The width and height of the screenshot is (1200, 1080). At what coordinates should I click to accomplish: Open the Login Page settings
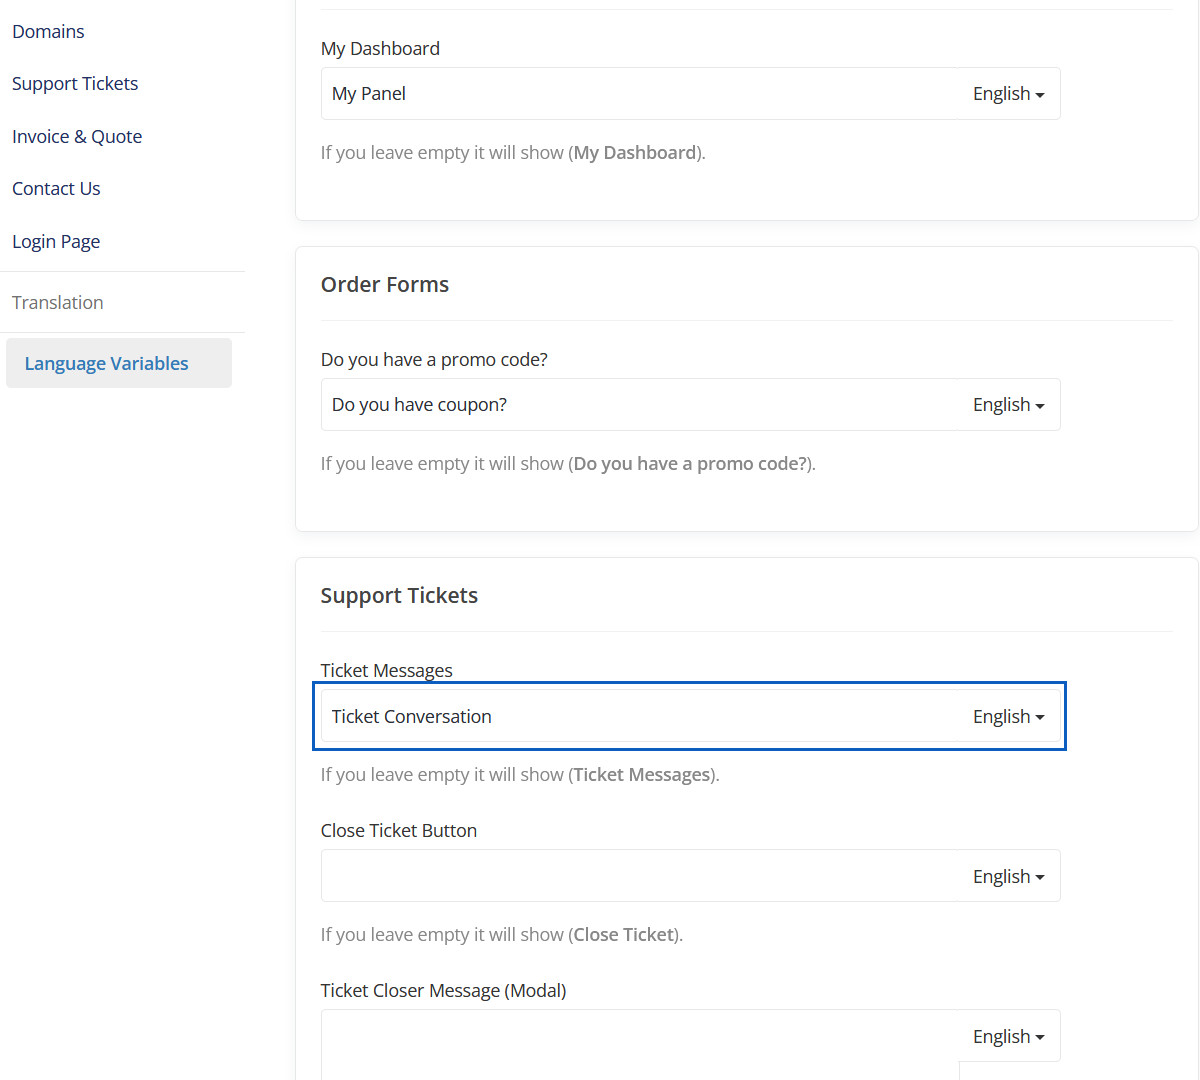coord(56,241)
